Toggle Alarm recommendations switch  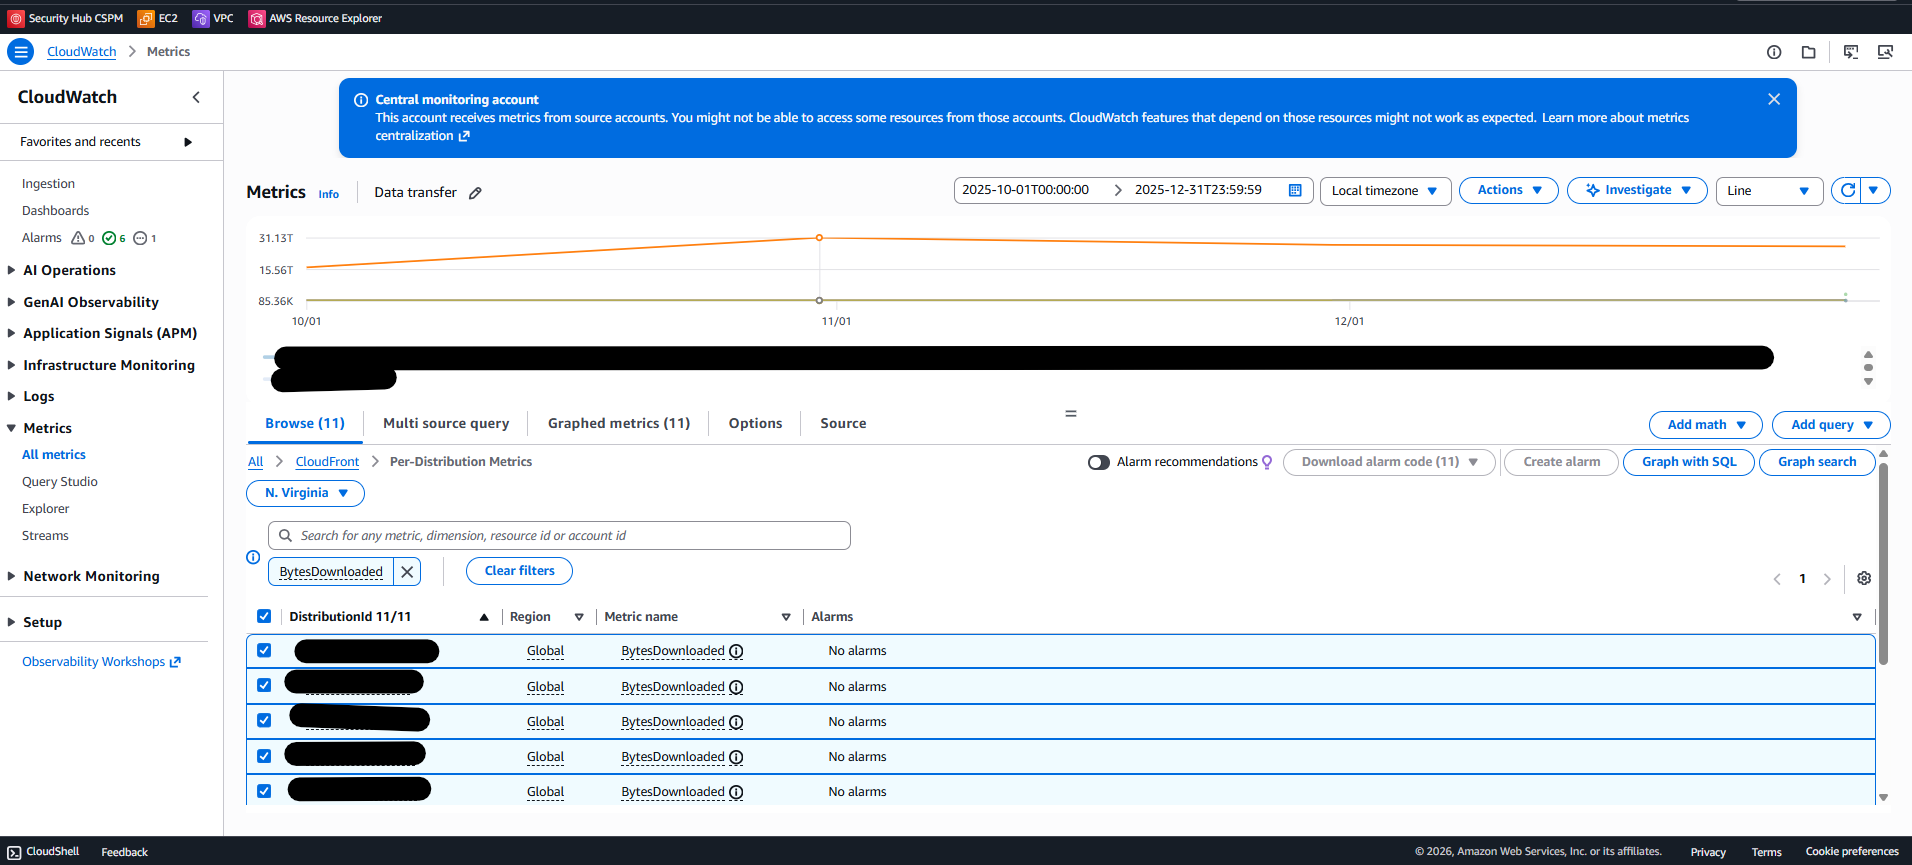1099,462
